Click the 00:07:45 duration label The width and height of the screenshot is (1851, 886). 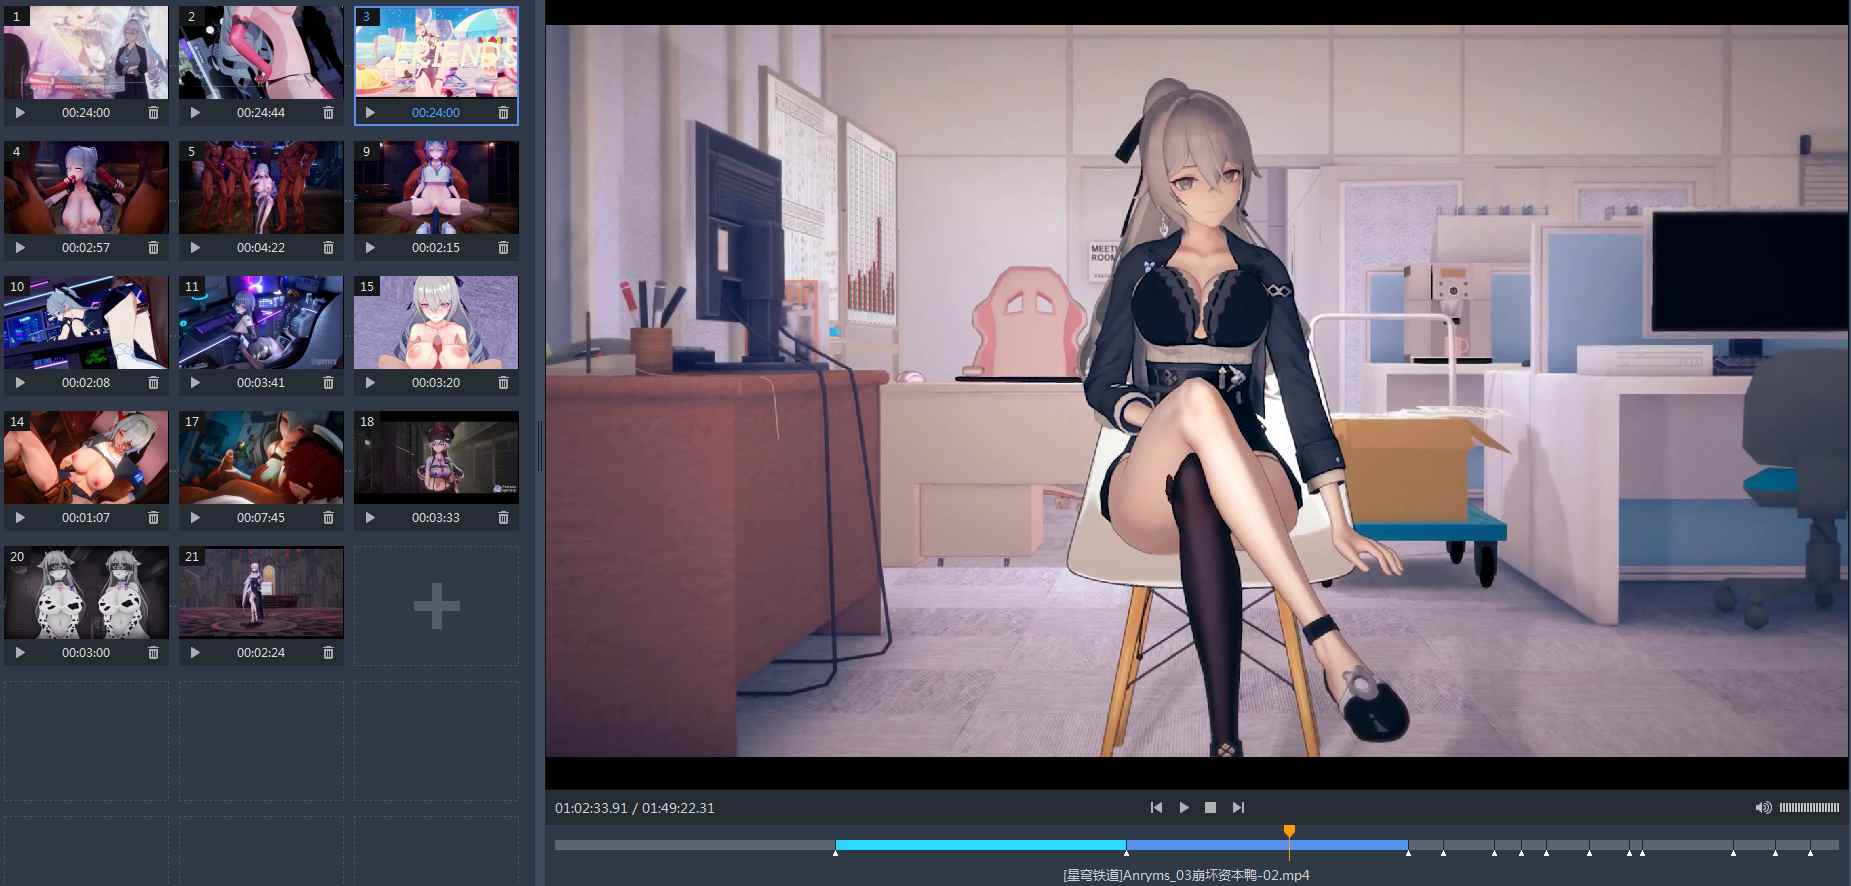261,518
